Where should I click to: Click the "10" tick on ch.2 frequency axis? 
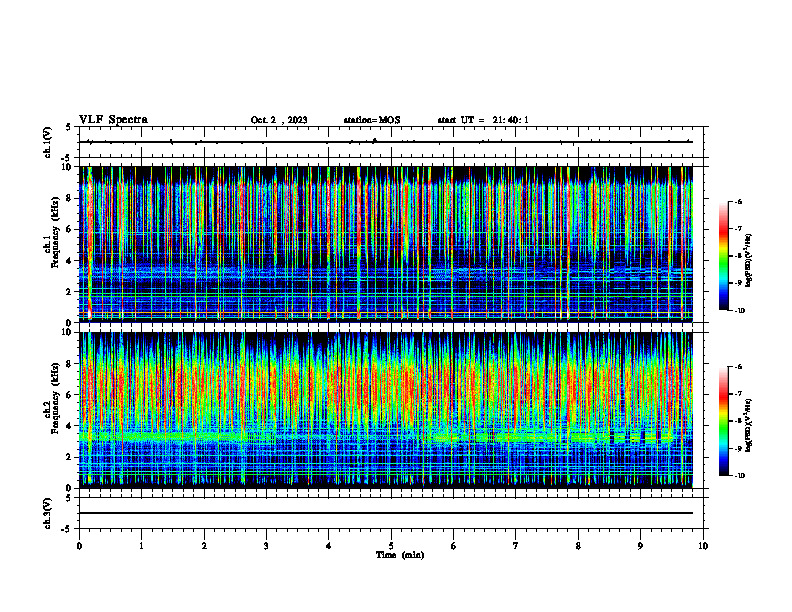pos(68,333)
